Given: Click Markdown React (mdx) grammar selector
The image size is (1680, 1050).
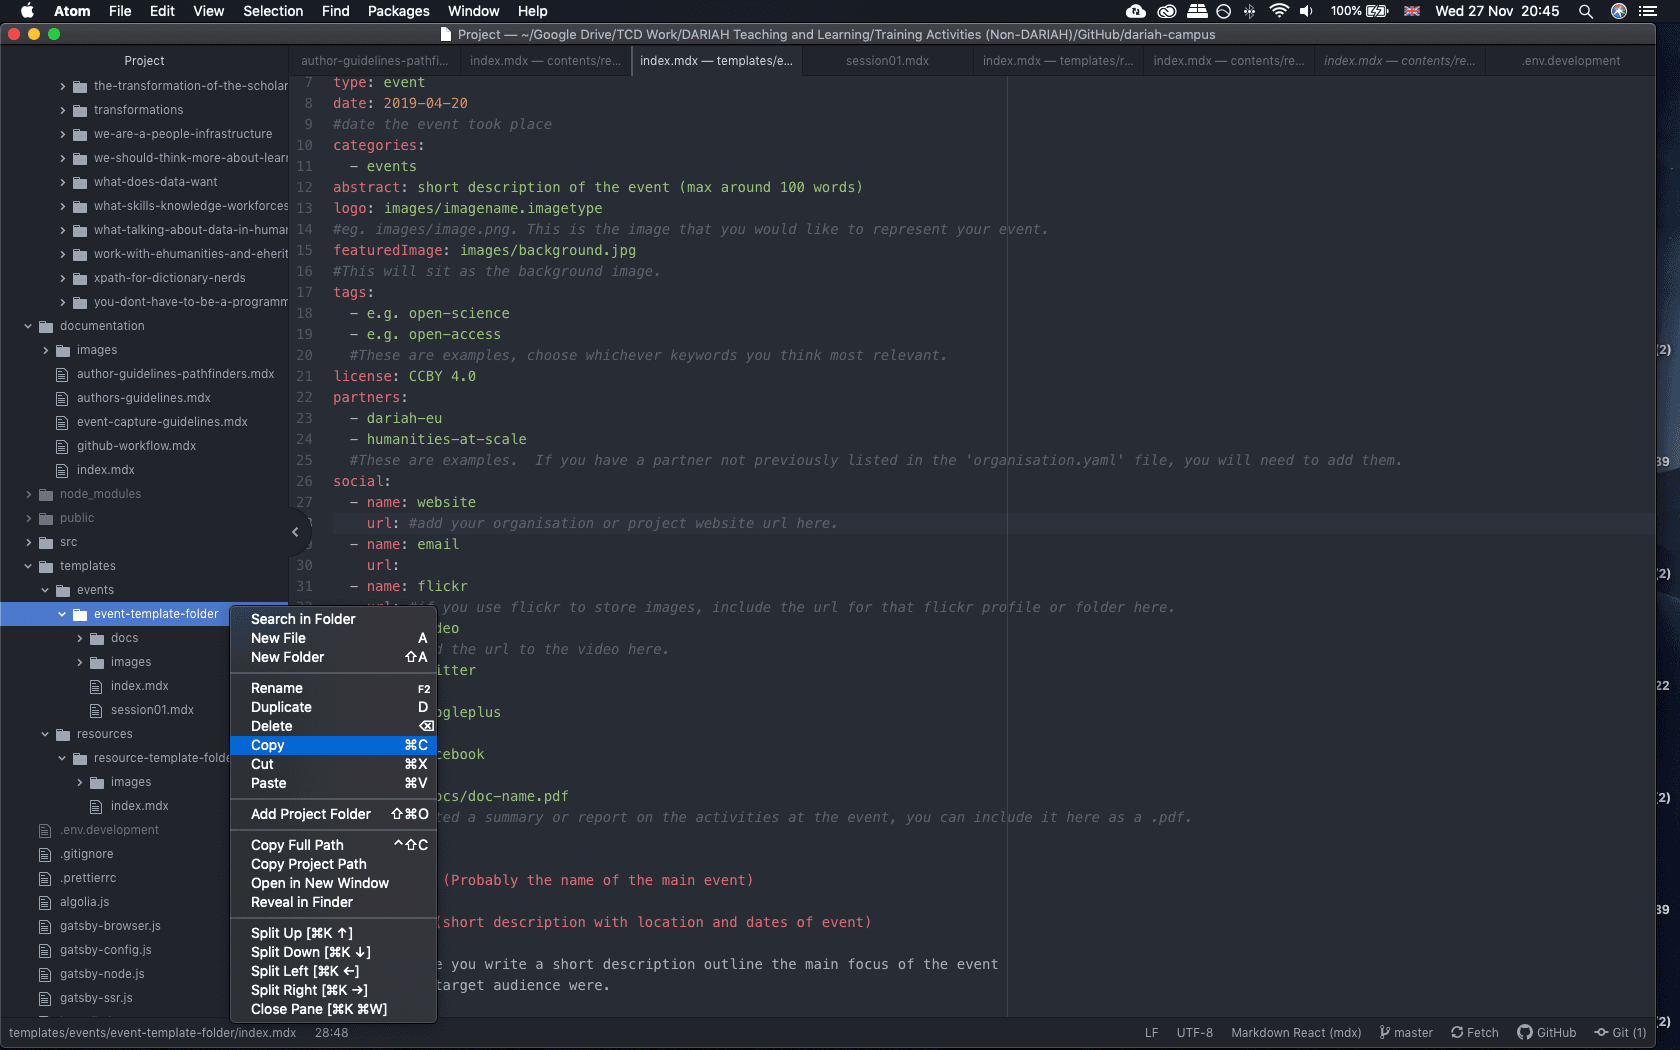Looking at the screenshot, I should point(1296,1032).
